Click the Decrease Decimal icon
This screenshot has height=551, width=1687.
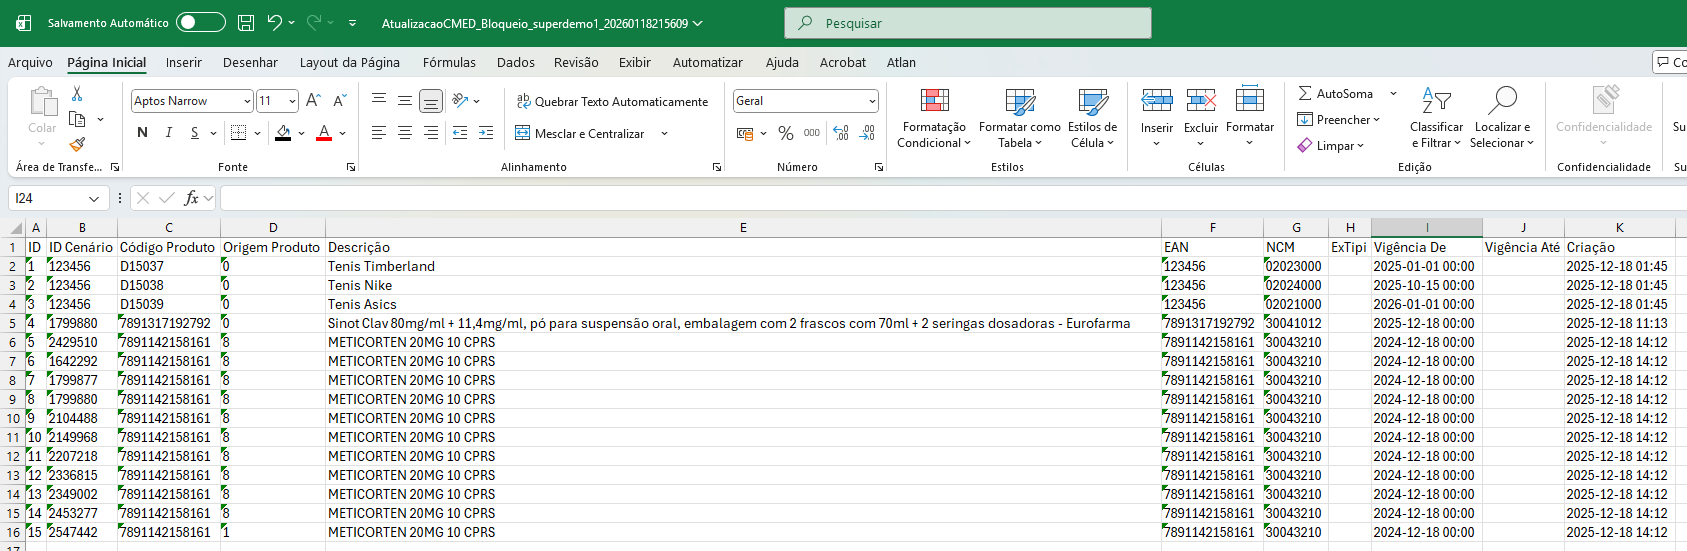[x=867, y=133]
